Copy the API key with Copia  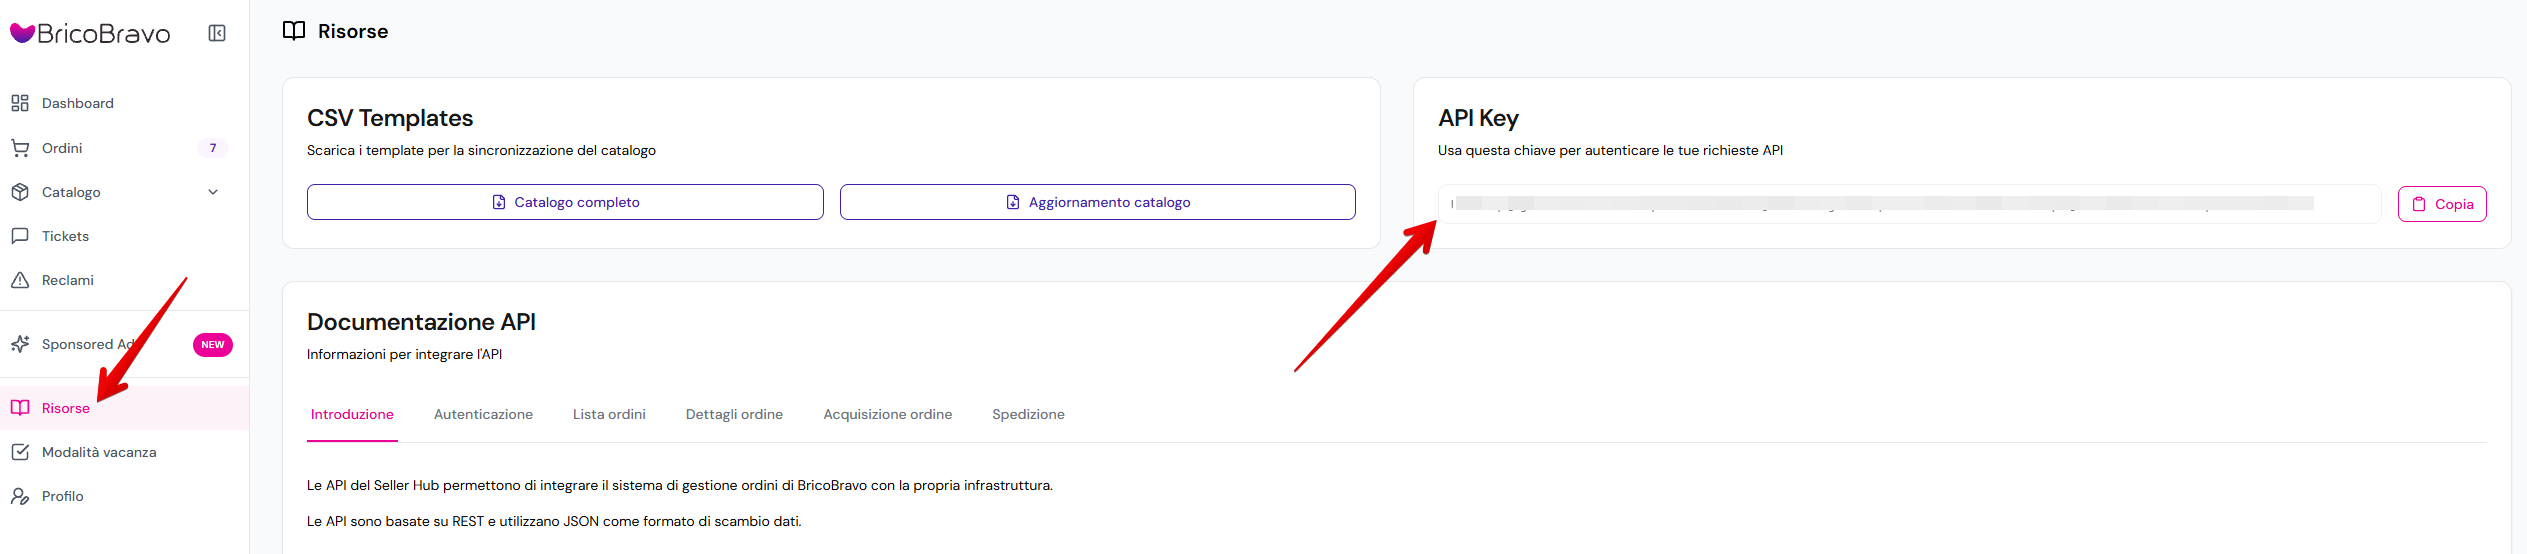point(2441,204)
